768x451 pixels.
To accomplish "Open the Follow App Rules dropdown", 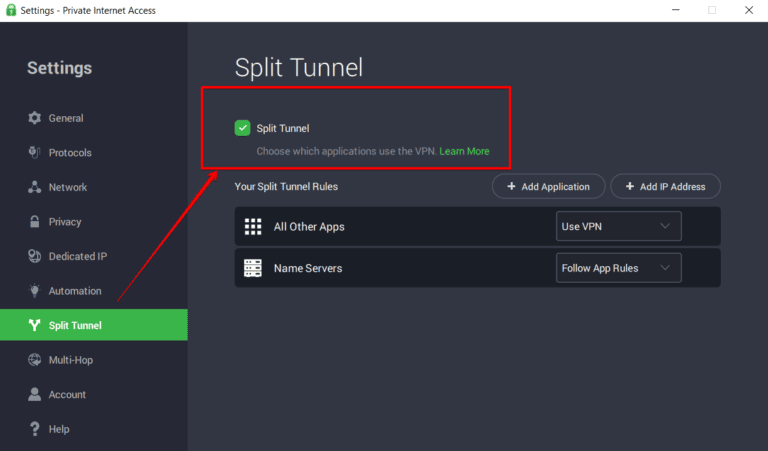I will (x=619, y=268).
